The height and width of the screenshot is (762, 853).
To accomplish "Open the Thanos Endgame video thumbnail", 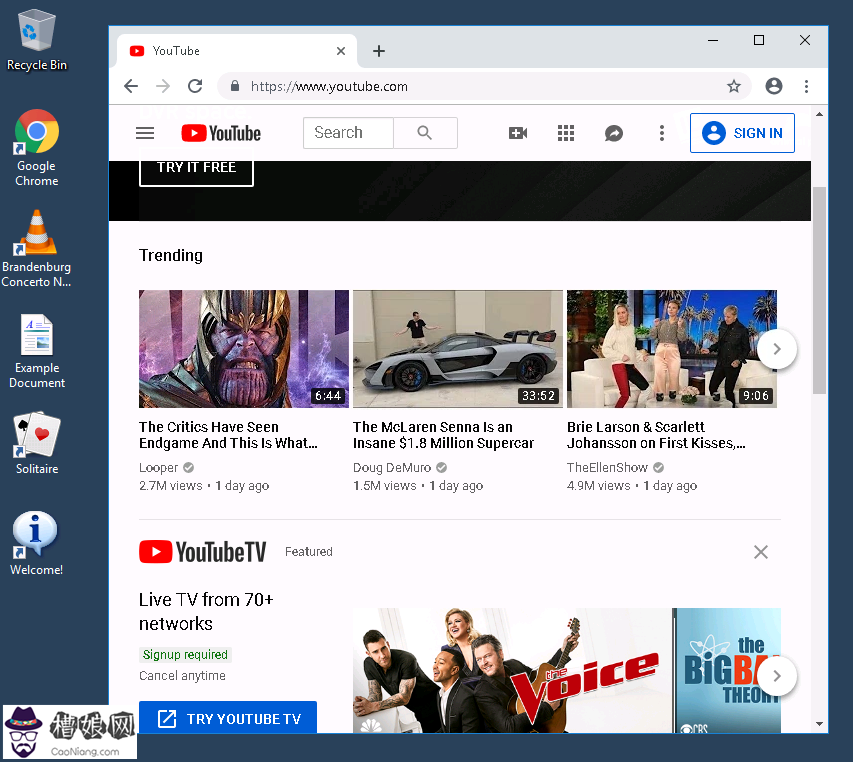I will click(x=244, y=349).
